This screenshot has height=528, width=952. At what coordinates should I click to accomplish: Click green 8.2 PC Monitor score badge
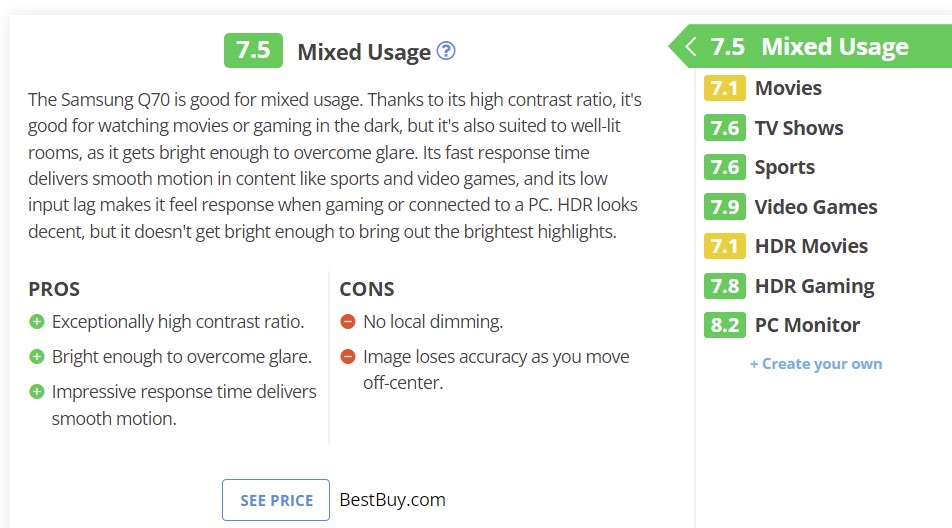(x=725, y=325)
